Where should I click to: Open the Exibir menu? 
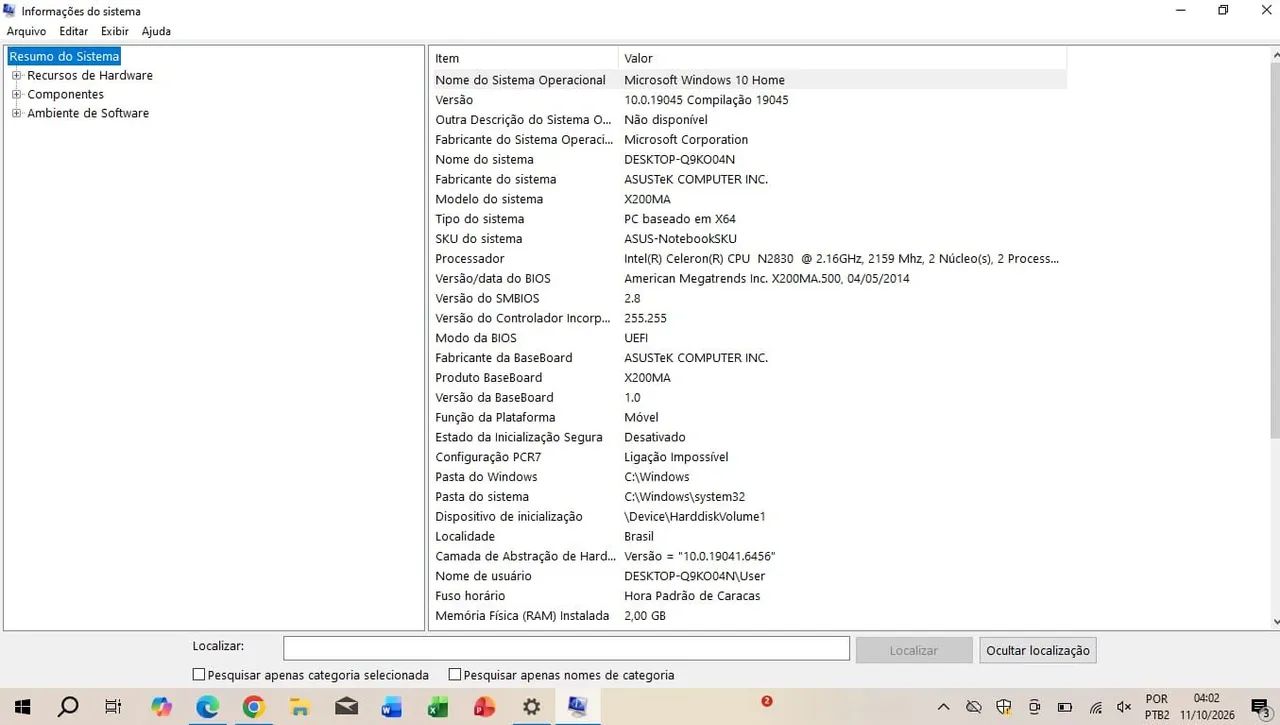click(x=115, y=31)
